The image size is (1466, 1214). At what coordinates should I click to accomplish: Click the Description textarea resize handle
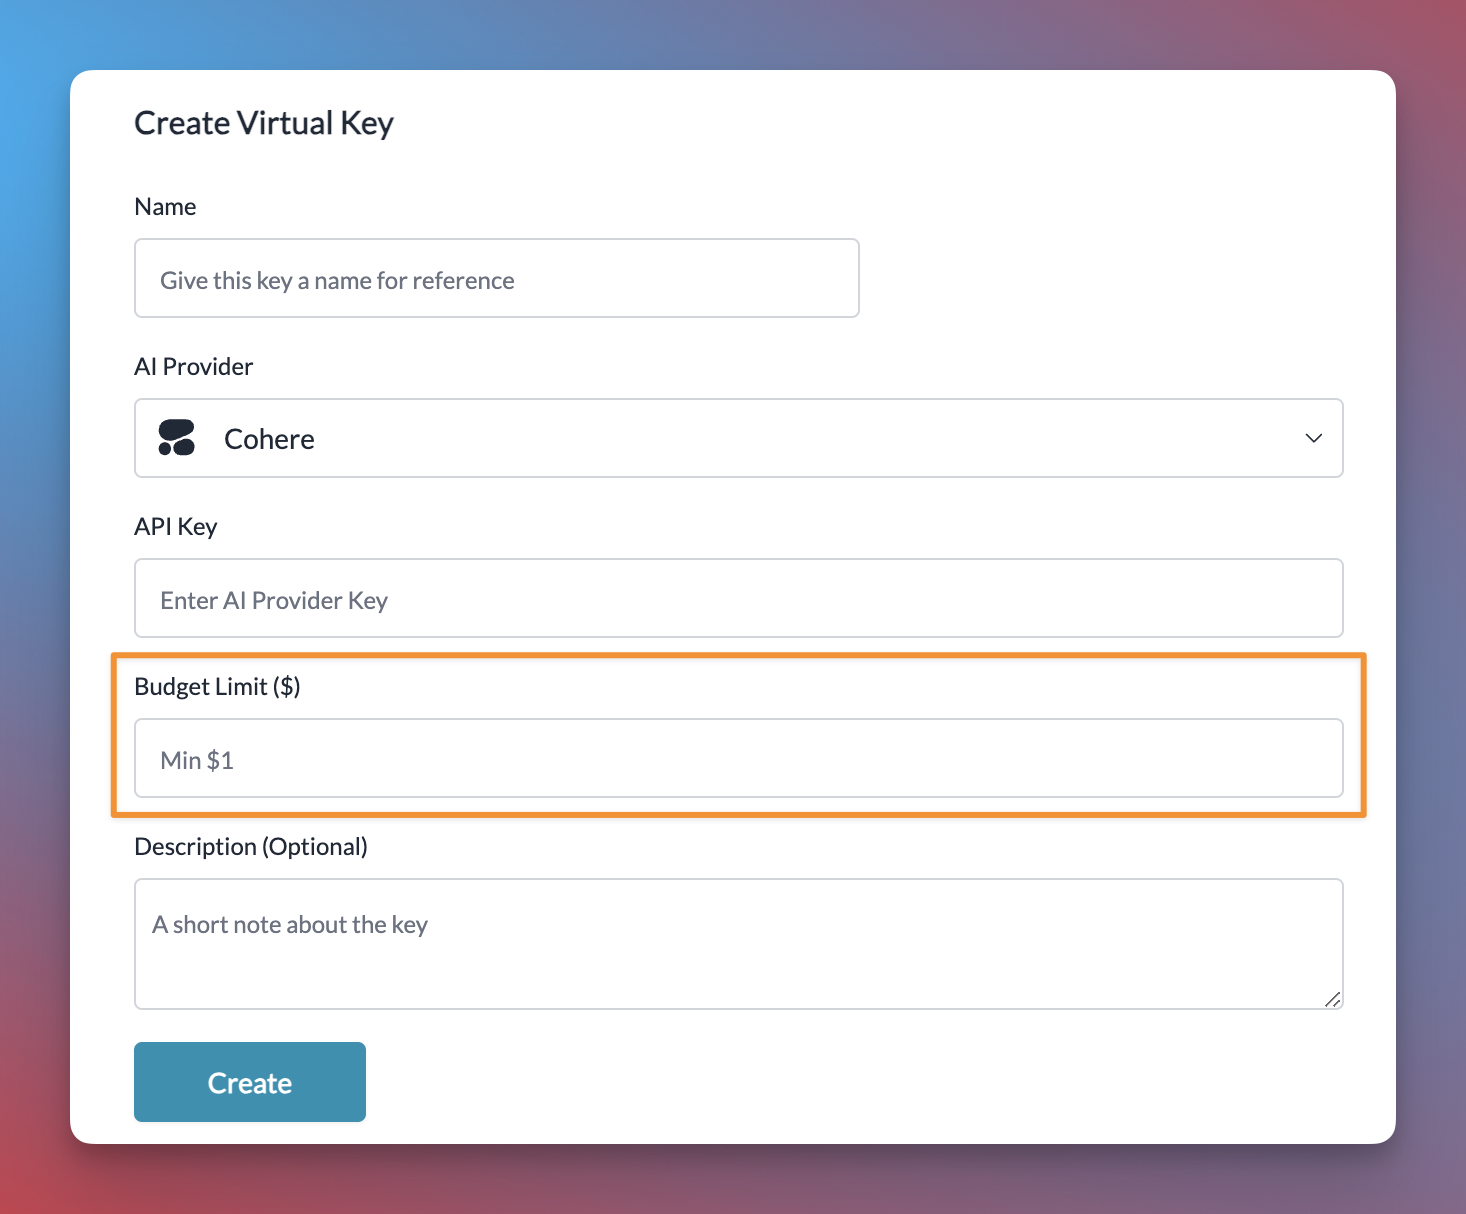click(x=1332, y=999)
